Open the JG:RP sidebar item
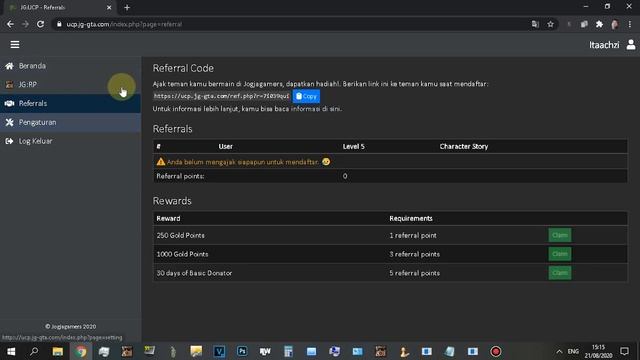The width and height of the screenshot is (640, 360). [x=70, y=84]
